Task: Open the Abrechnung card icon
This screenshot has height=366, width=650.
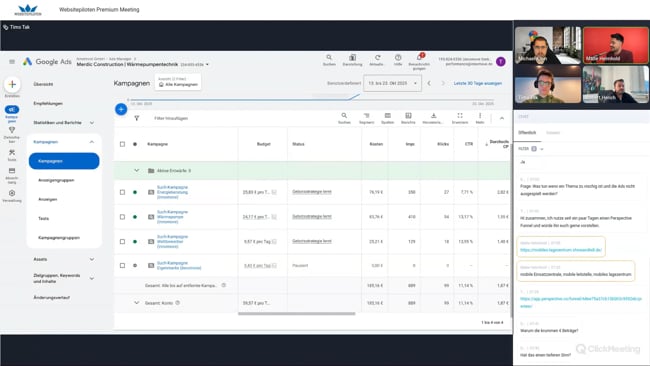Action: point(12,171)
